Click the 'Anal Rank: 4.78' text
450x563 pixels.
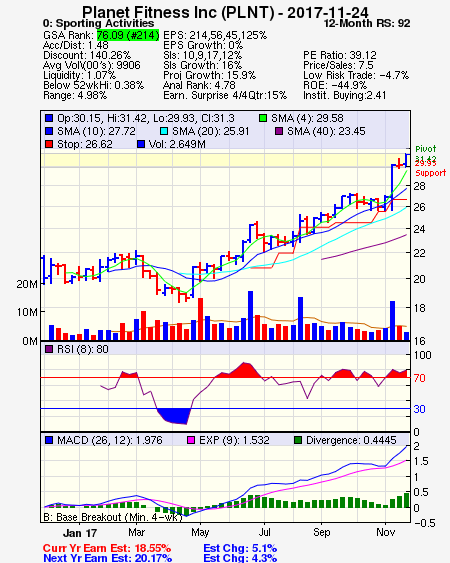click(x=199, y=85)
